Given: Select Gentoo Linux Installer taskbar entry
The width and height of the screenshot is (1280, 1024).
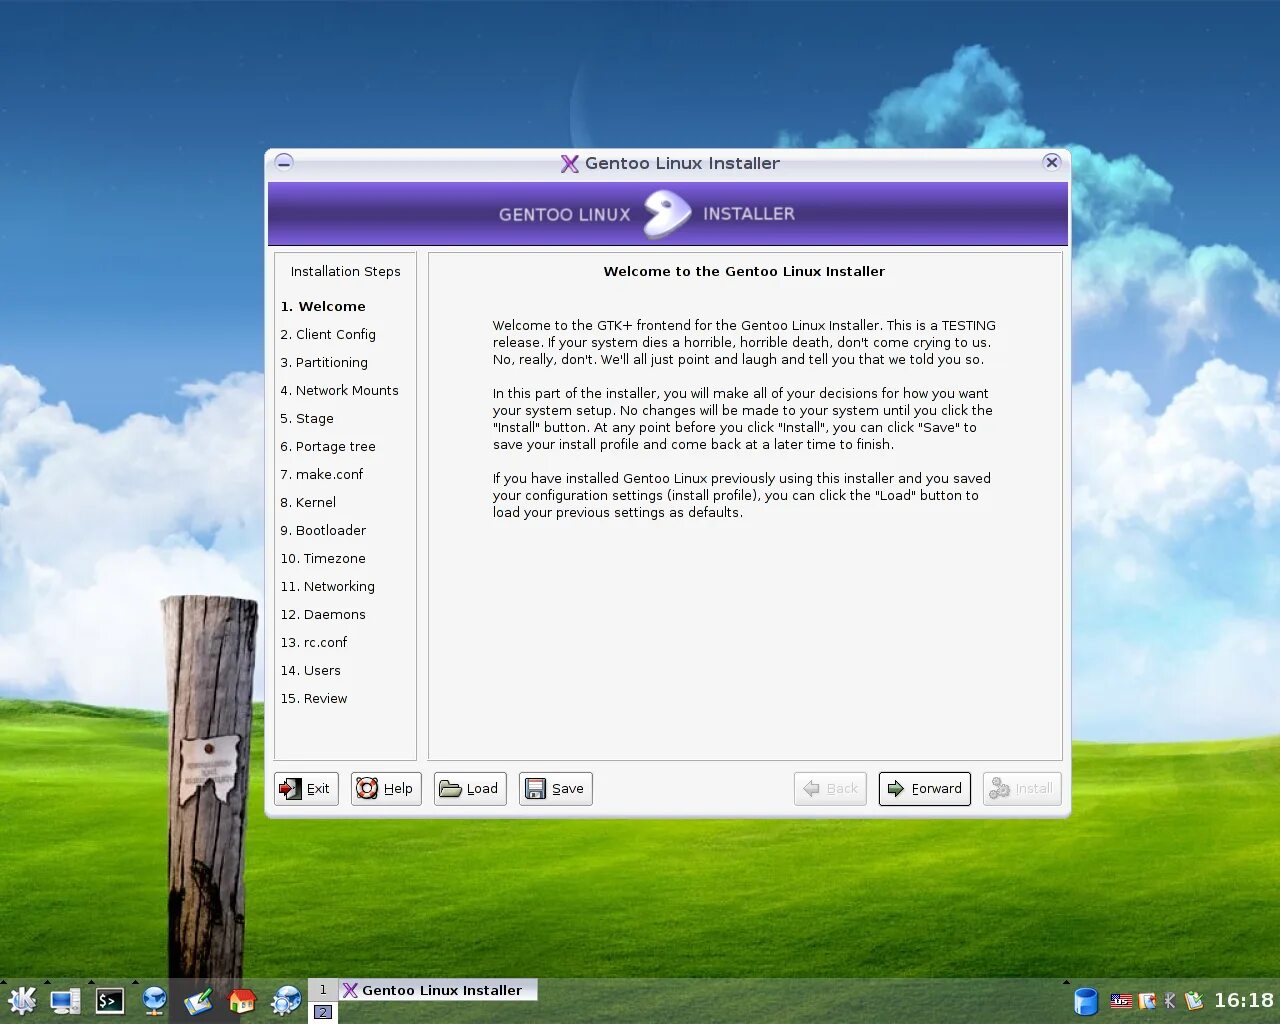Looking at the screenshot, I should coord(439,990).
